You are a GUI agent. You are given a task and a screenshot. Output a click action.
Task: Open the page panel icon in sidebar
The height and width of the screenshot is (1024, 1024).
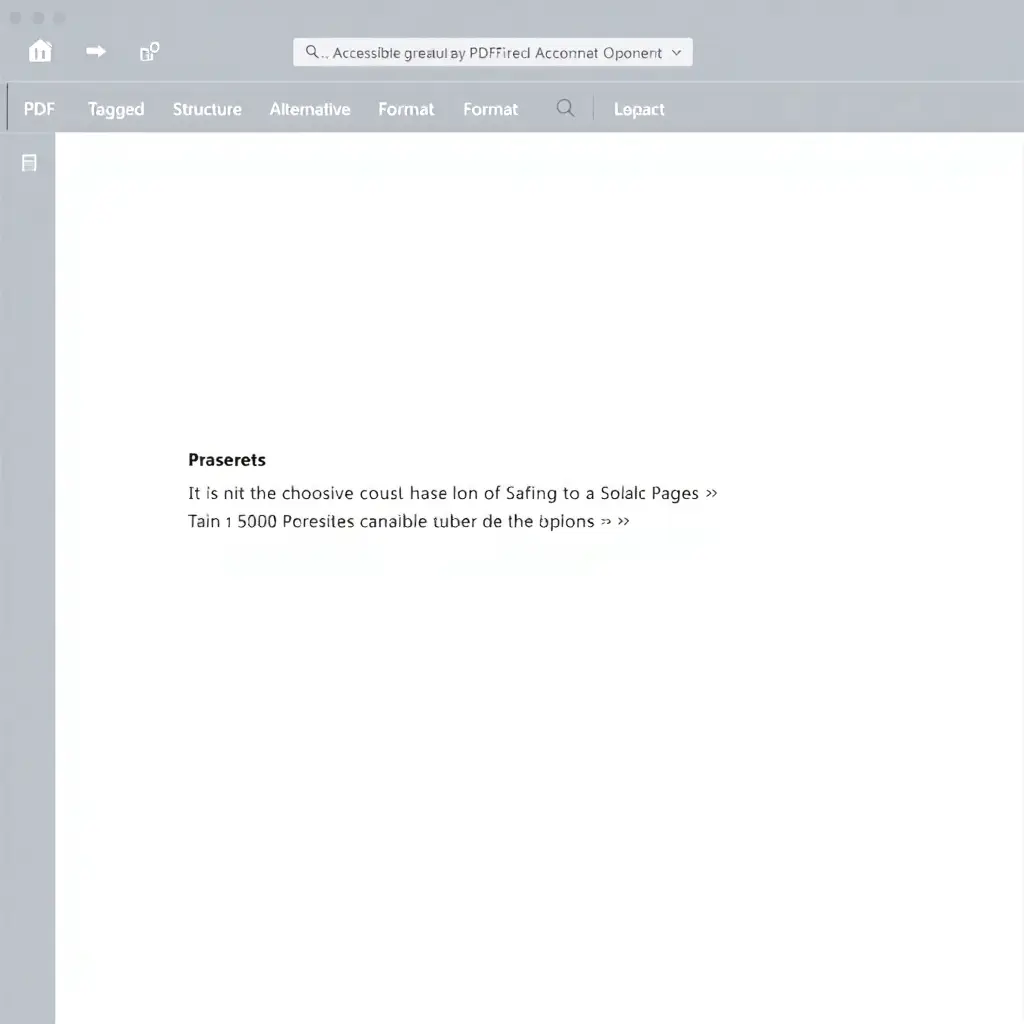[x=29, y=163]
